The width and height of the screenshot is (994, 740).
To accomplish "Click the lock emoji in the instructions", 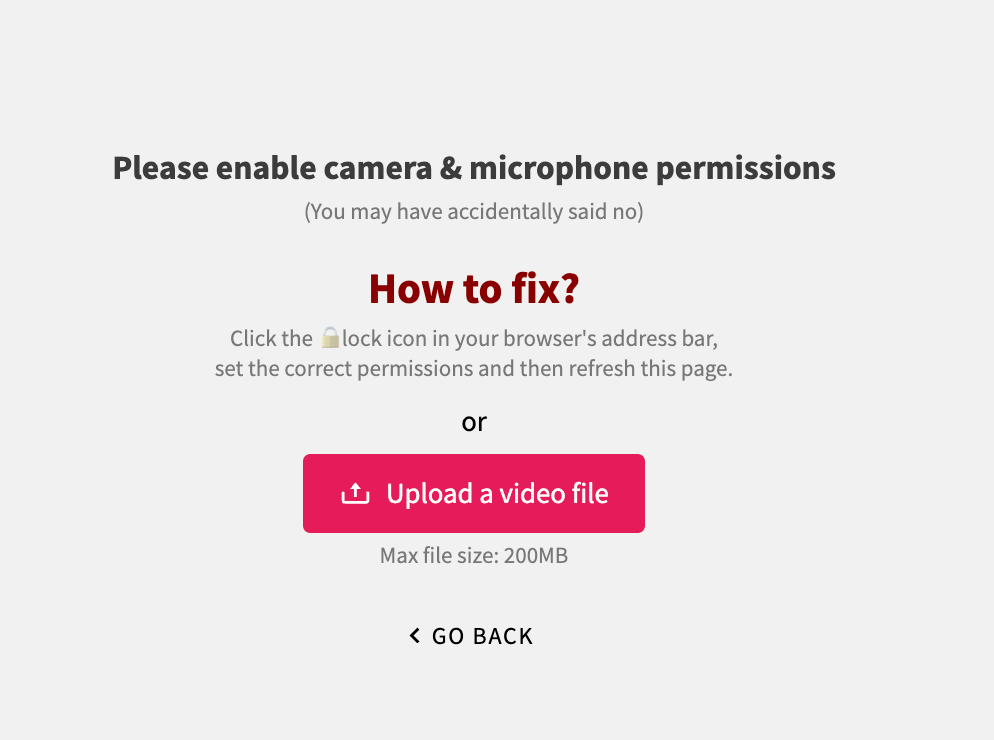I will pos(330,338).
